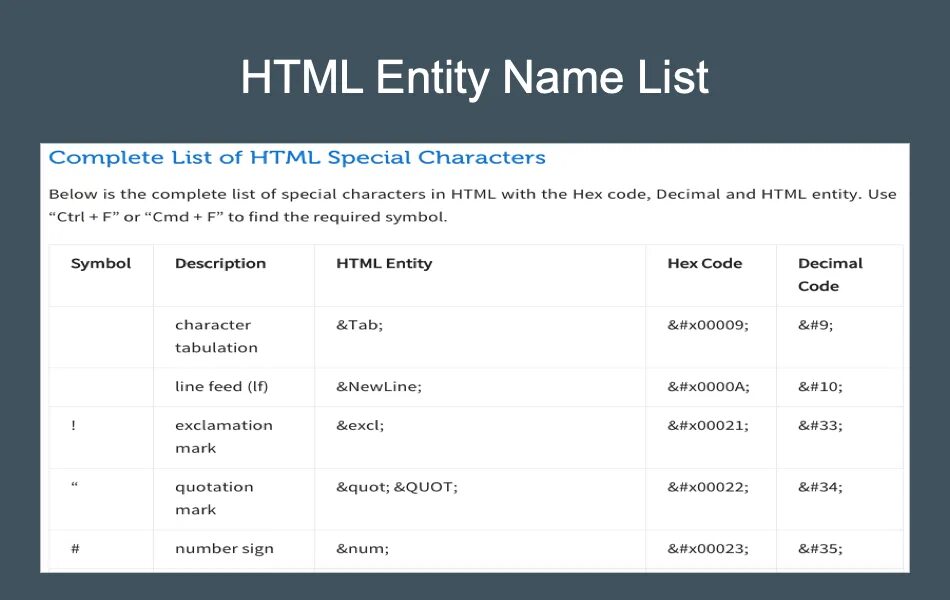
Task: Select the HTML Entity column header
Action: click(384, 264)
